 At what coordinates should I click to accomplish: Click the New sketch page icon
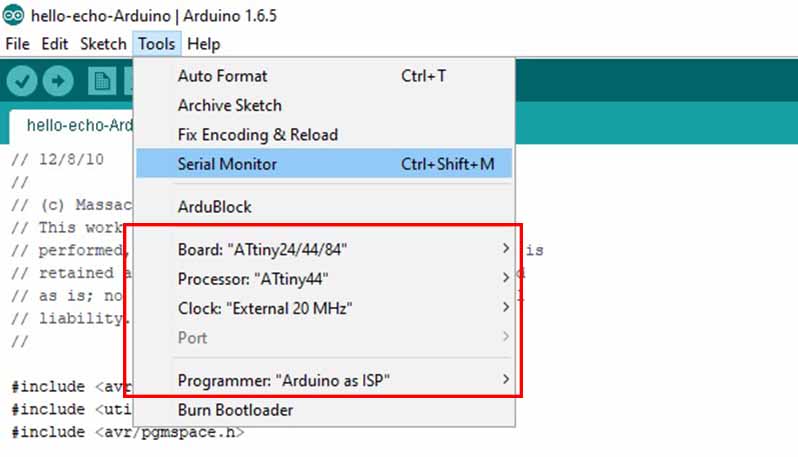pos(102,81)
